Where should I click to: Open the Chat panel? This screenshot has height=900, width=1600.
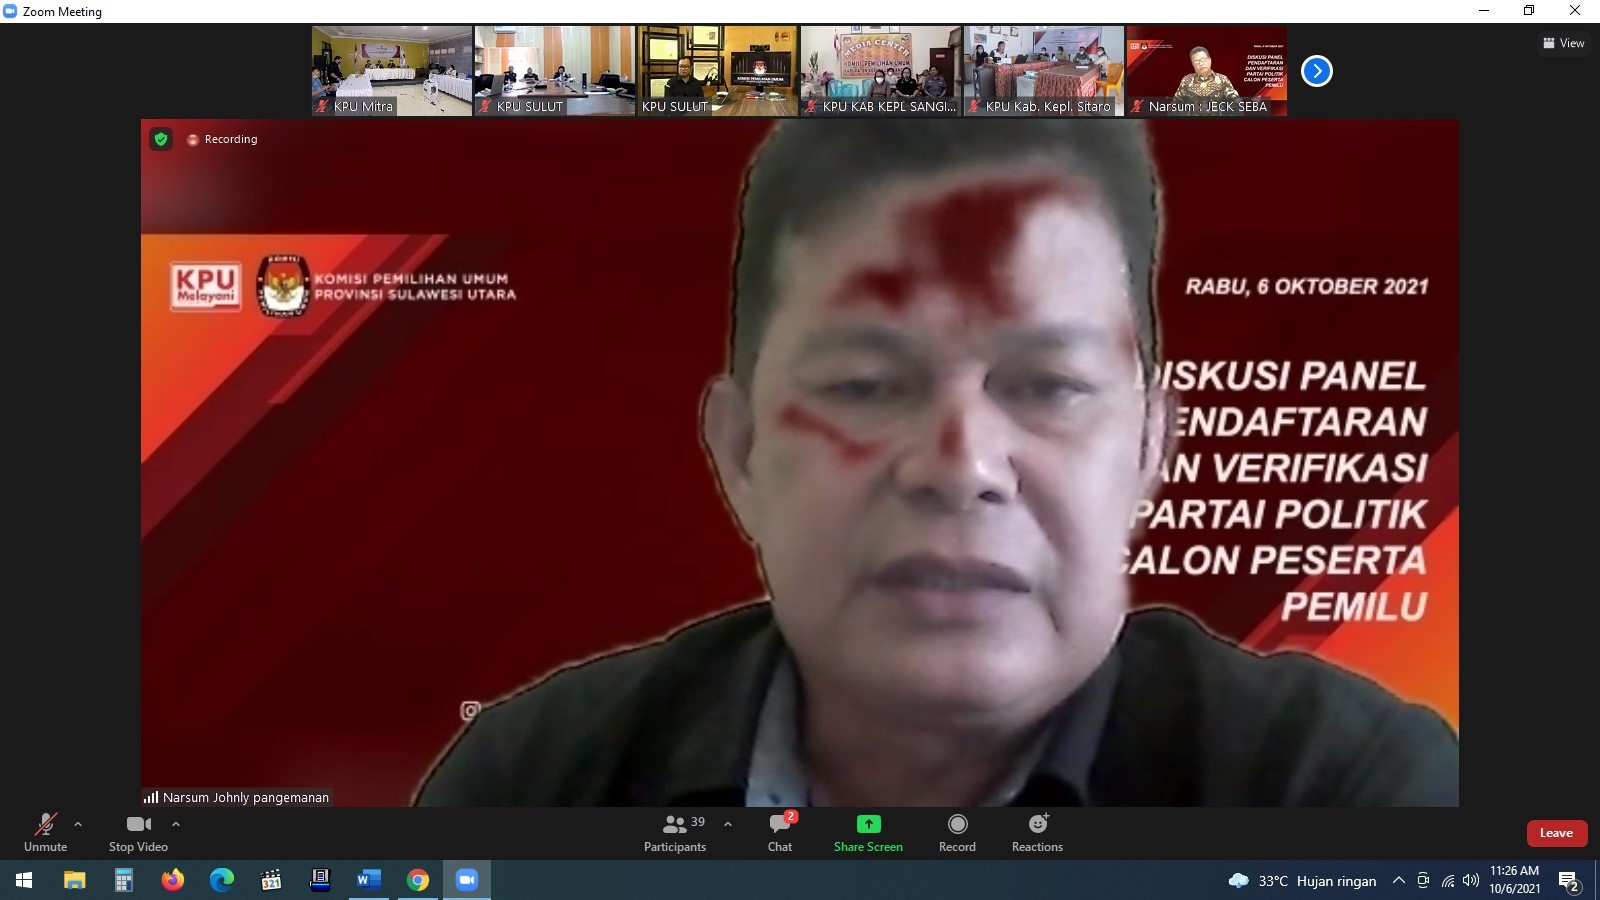pos(780,832)
